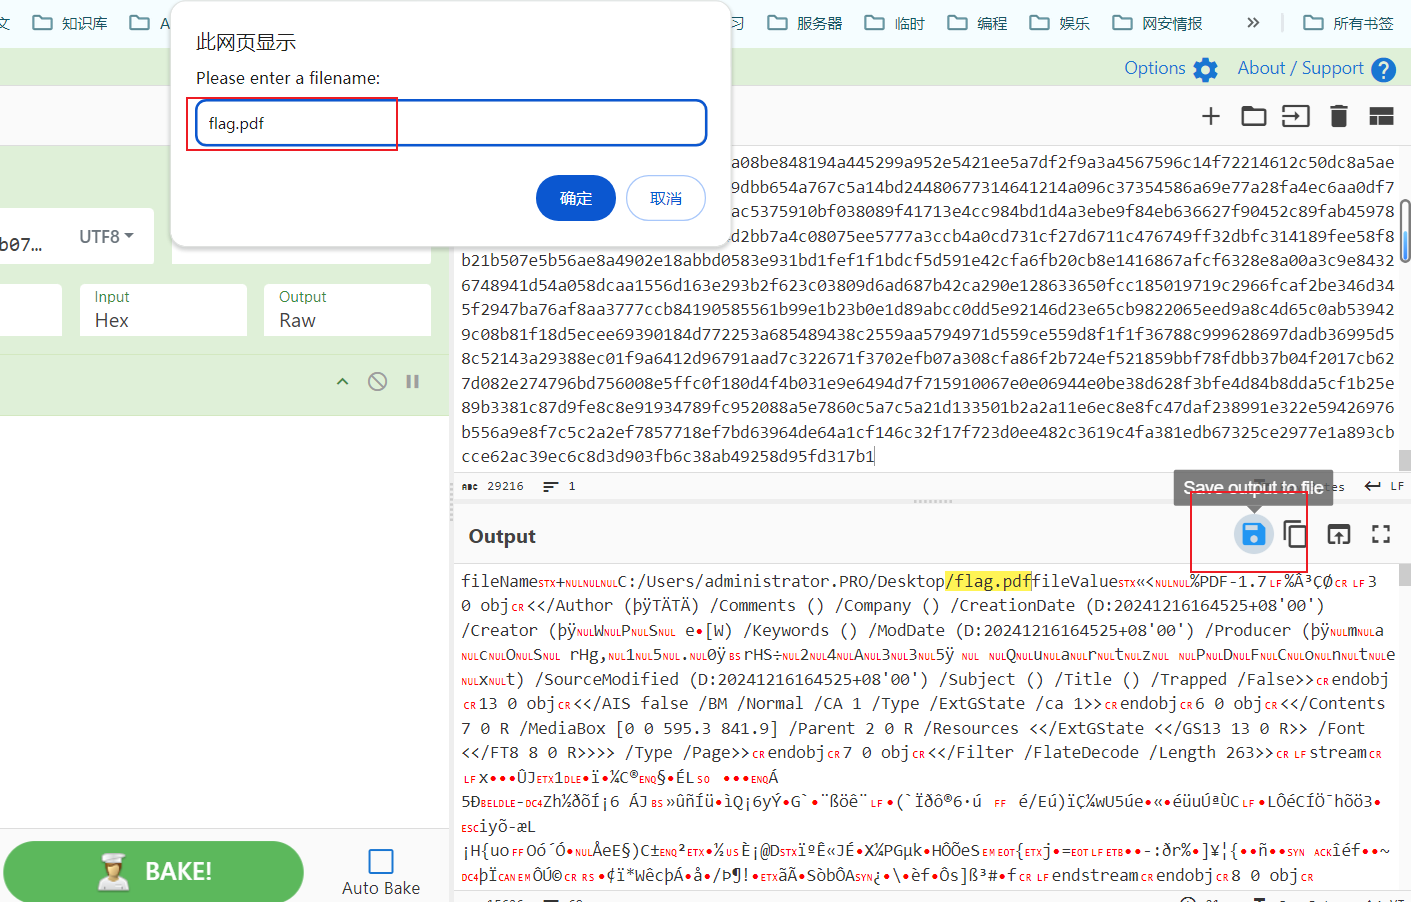Click the Output pane heading
Viewport: 1411px width, 902px height.
(x=502, y=536)
